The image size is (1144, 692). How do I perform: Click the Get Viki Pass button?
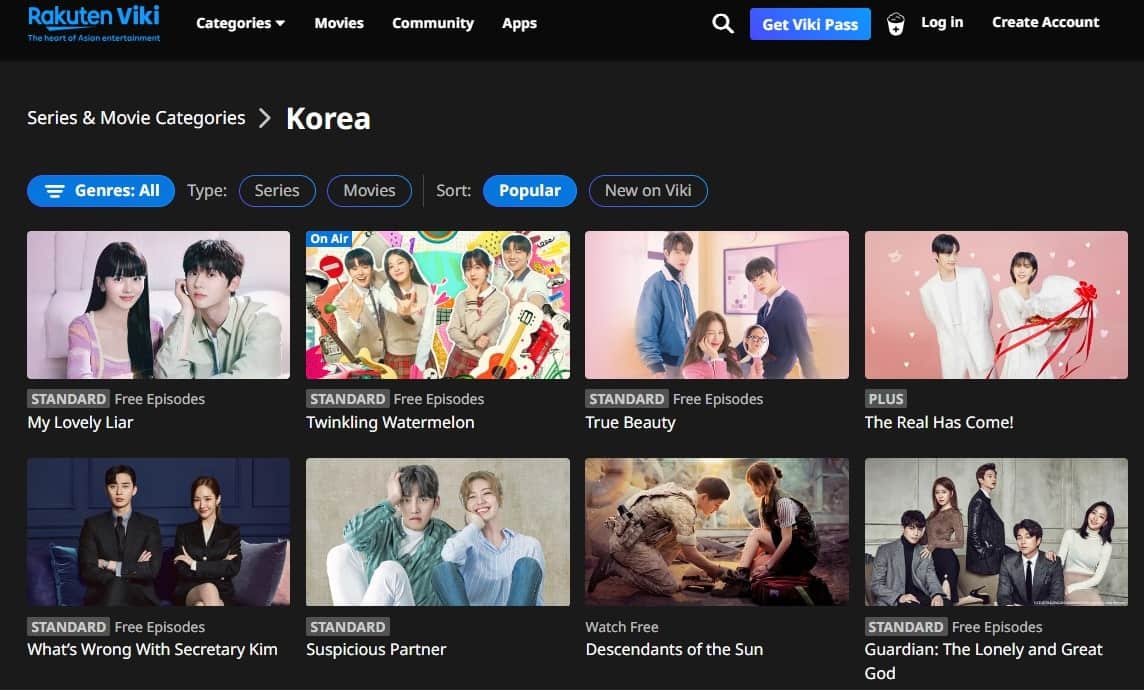[x=810, y=24]
